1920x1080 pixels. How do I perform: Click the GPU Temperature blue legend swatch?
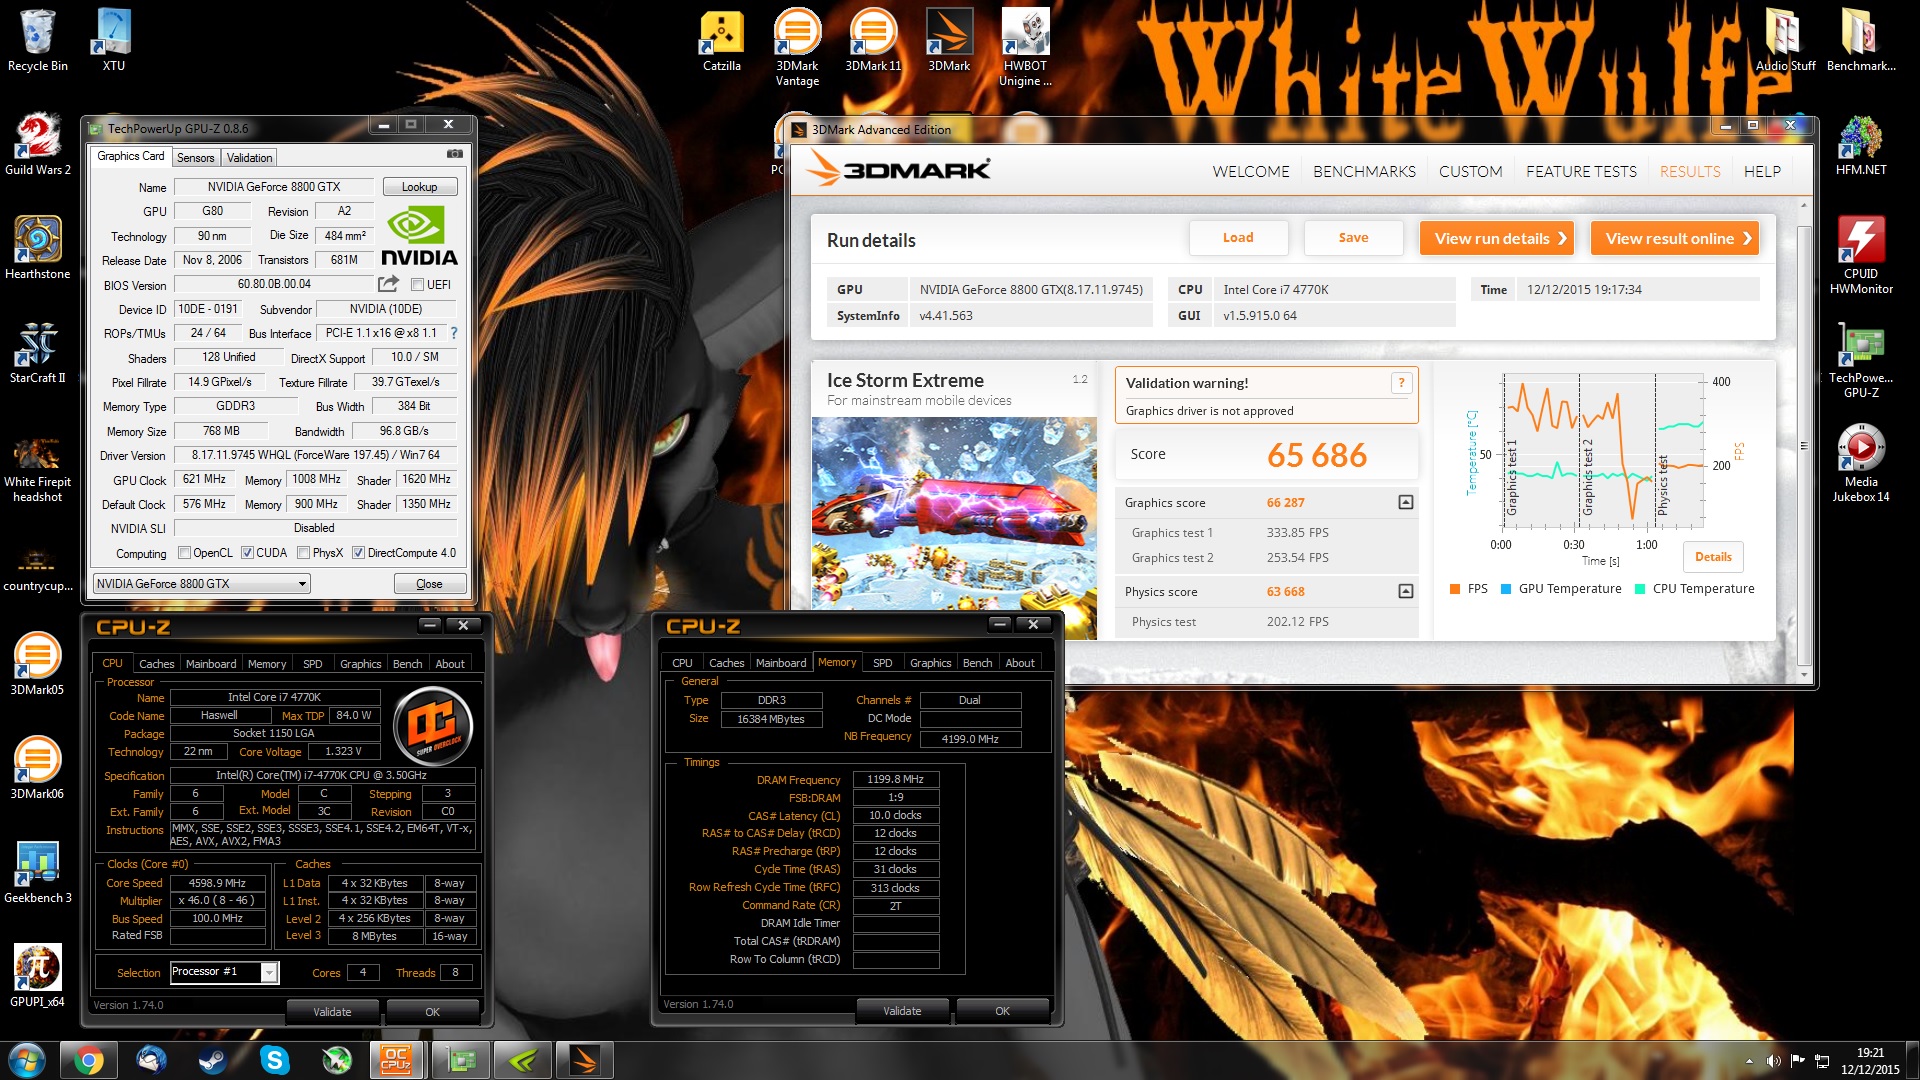(x=1506, y=589)
